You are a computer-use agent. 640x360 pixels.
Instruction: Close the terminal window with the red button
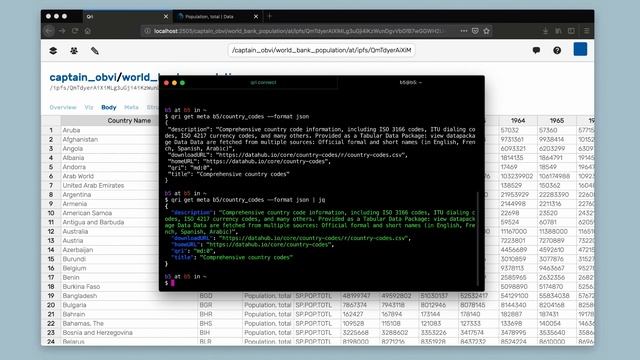point(166,83)
